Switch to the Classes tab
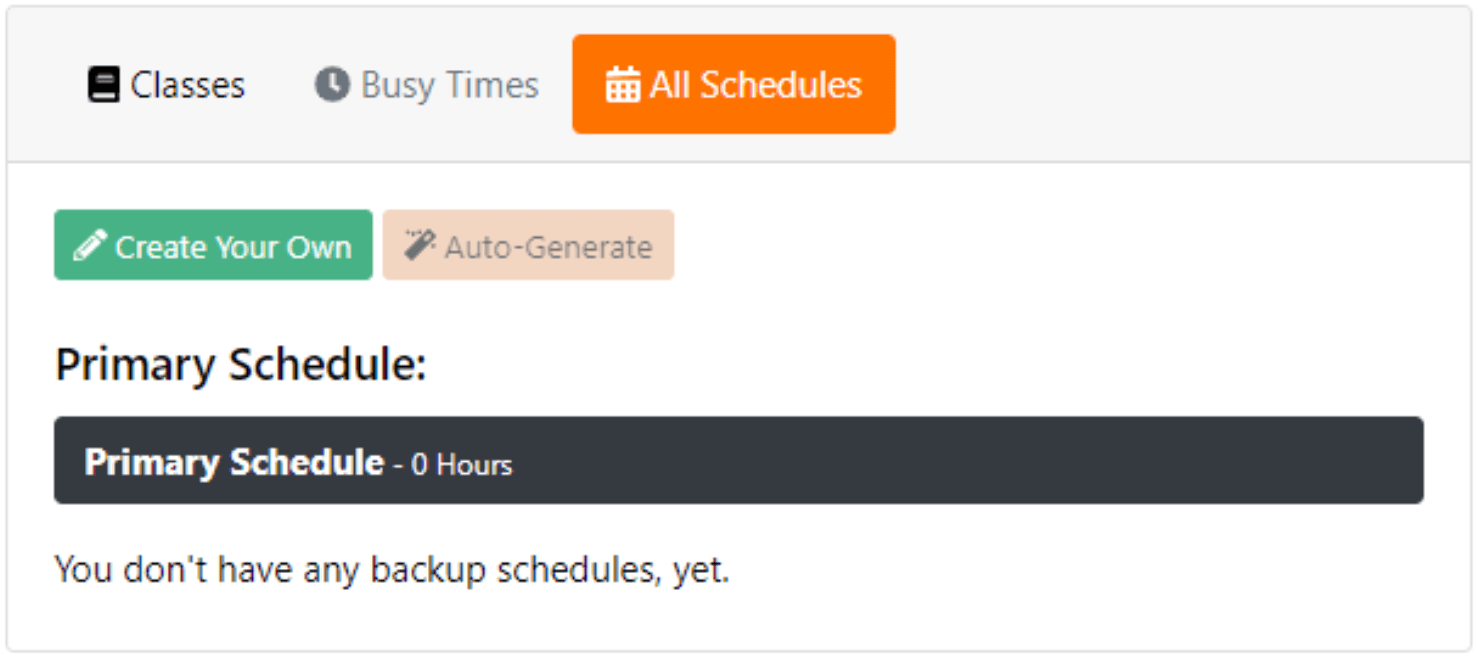 click(166, 85)
